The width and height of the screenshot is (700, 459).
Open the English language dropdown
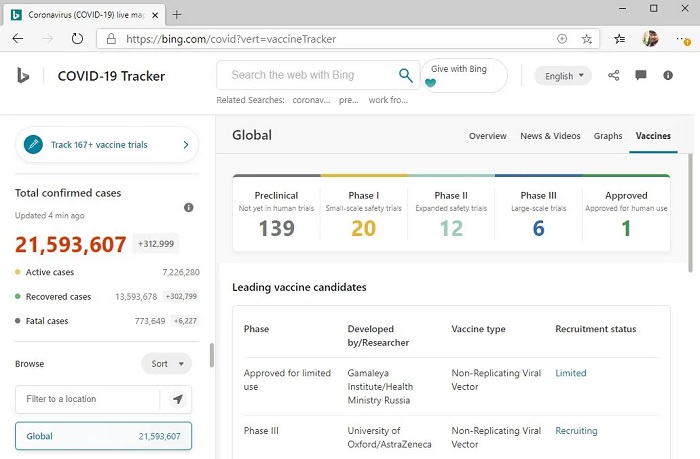(x=563, y=76)
